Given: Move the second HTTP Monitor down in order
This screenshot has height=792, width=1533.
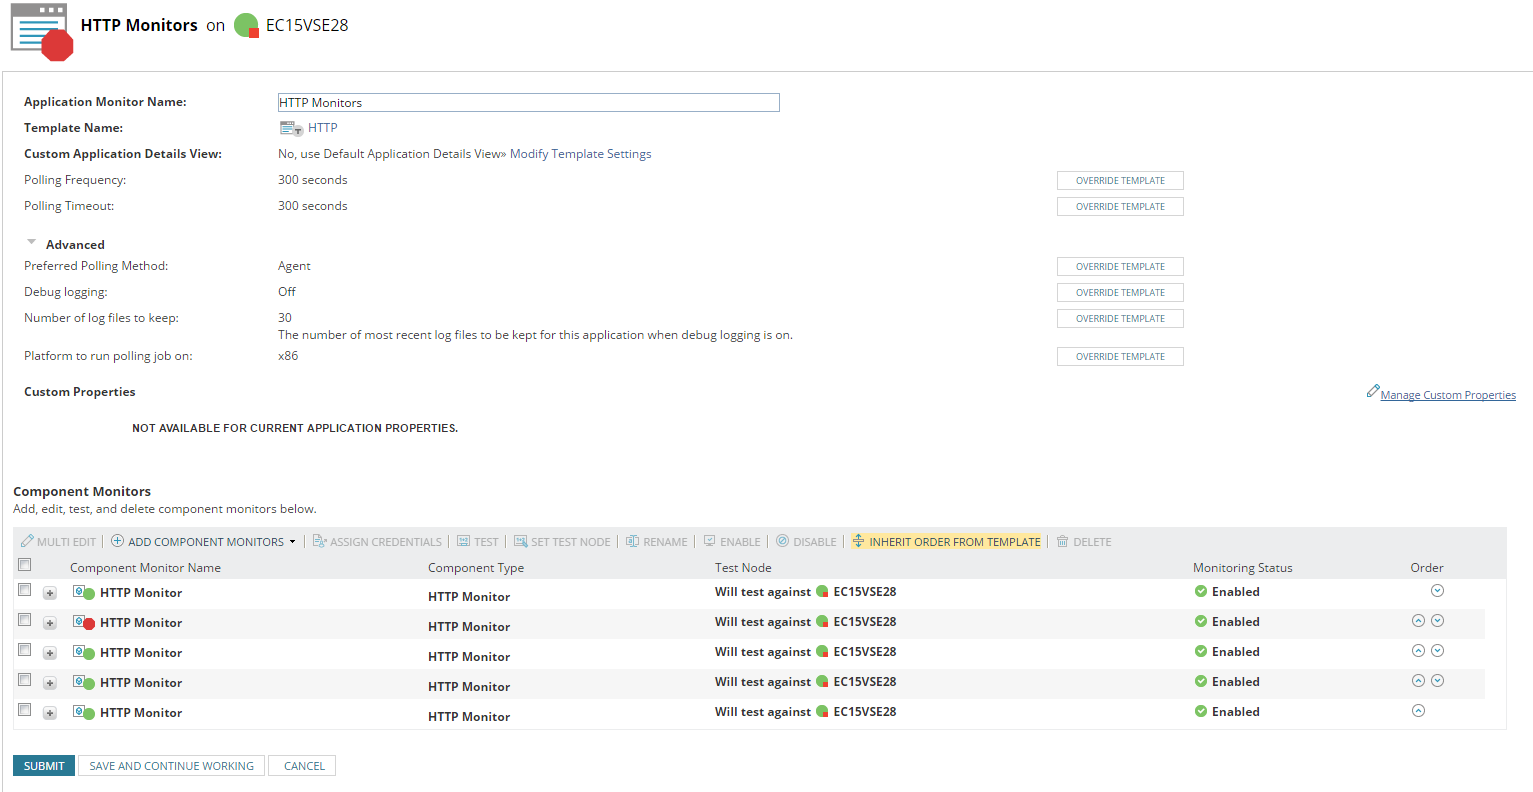Looking at the screenshot, I should tap(1437, 621).
